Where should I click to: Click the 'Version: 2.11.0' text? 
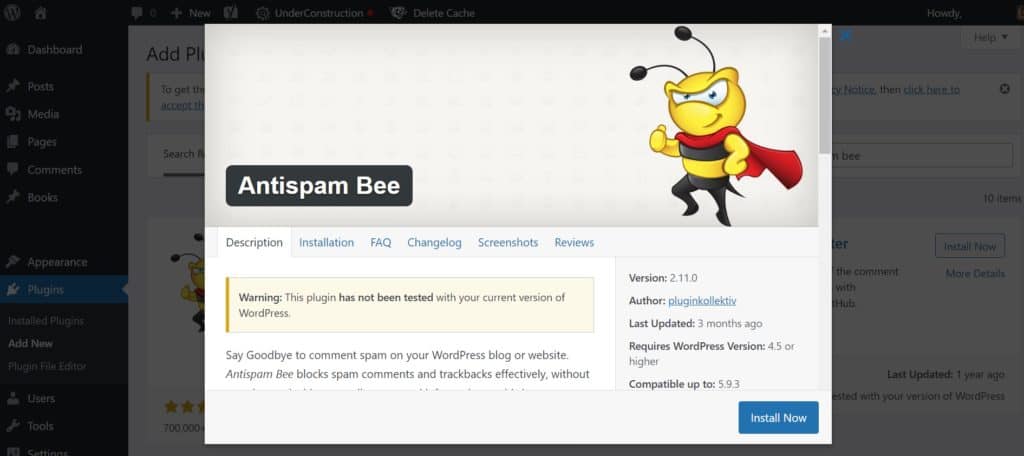coord(663,278)
